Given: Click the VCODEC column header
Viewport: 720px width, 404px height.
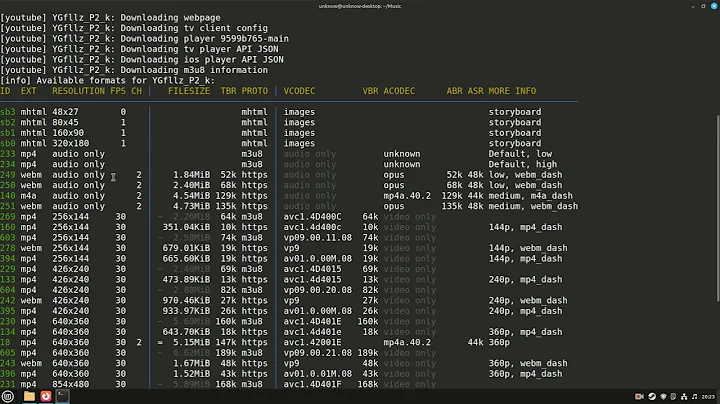Looking at the screenshot, I should 299,91.
